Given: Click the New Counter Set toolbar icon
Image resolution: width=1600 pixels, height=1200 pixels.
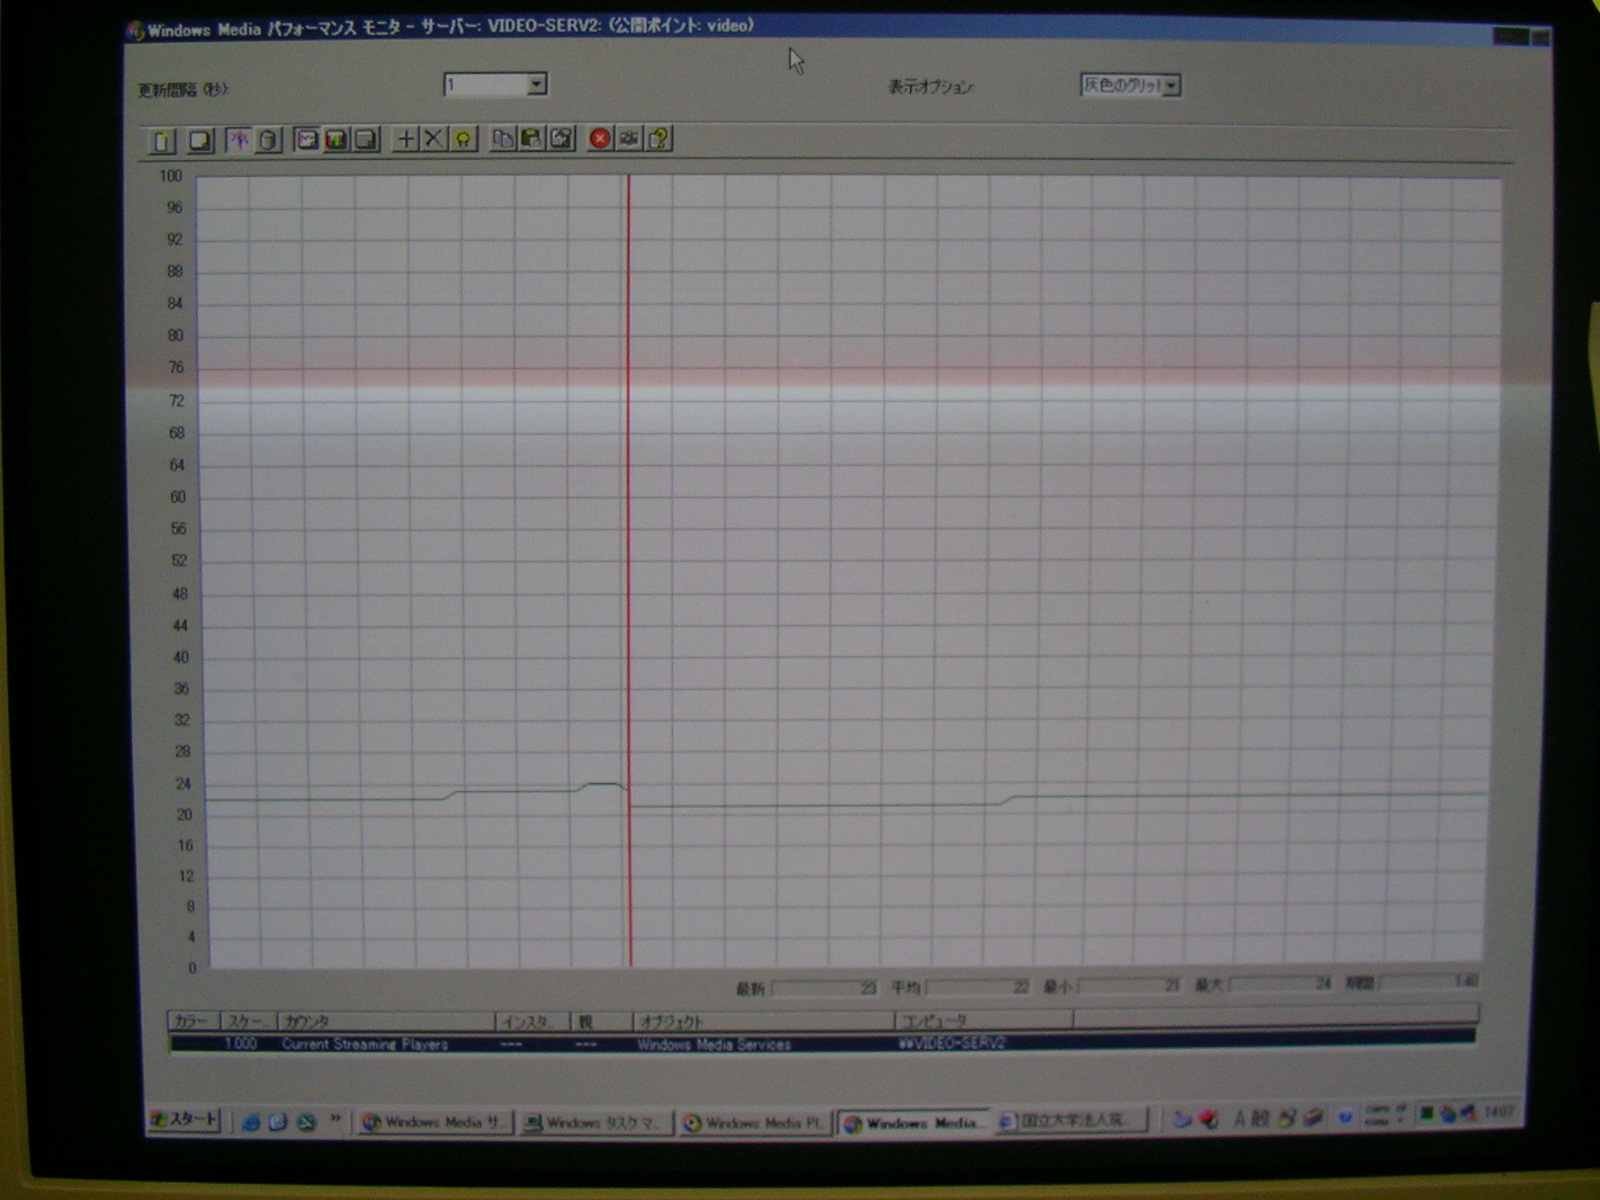Looking at the screenshot, I should tap(162, 141).
